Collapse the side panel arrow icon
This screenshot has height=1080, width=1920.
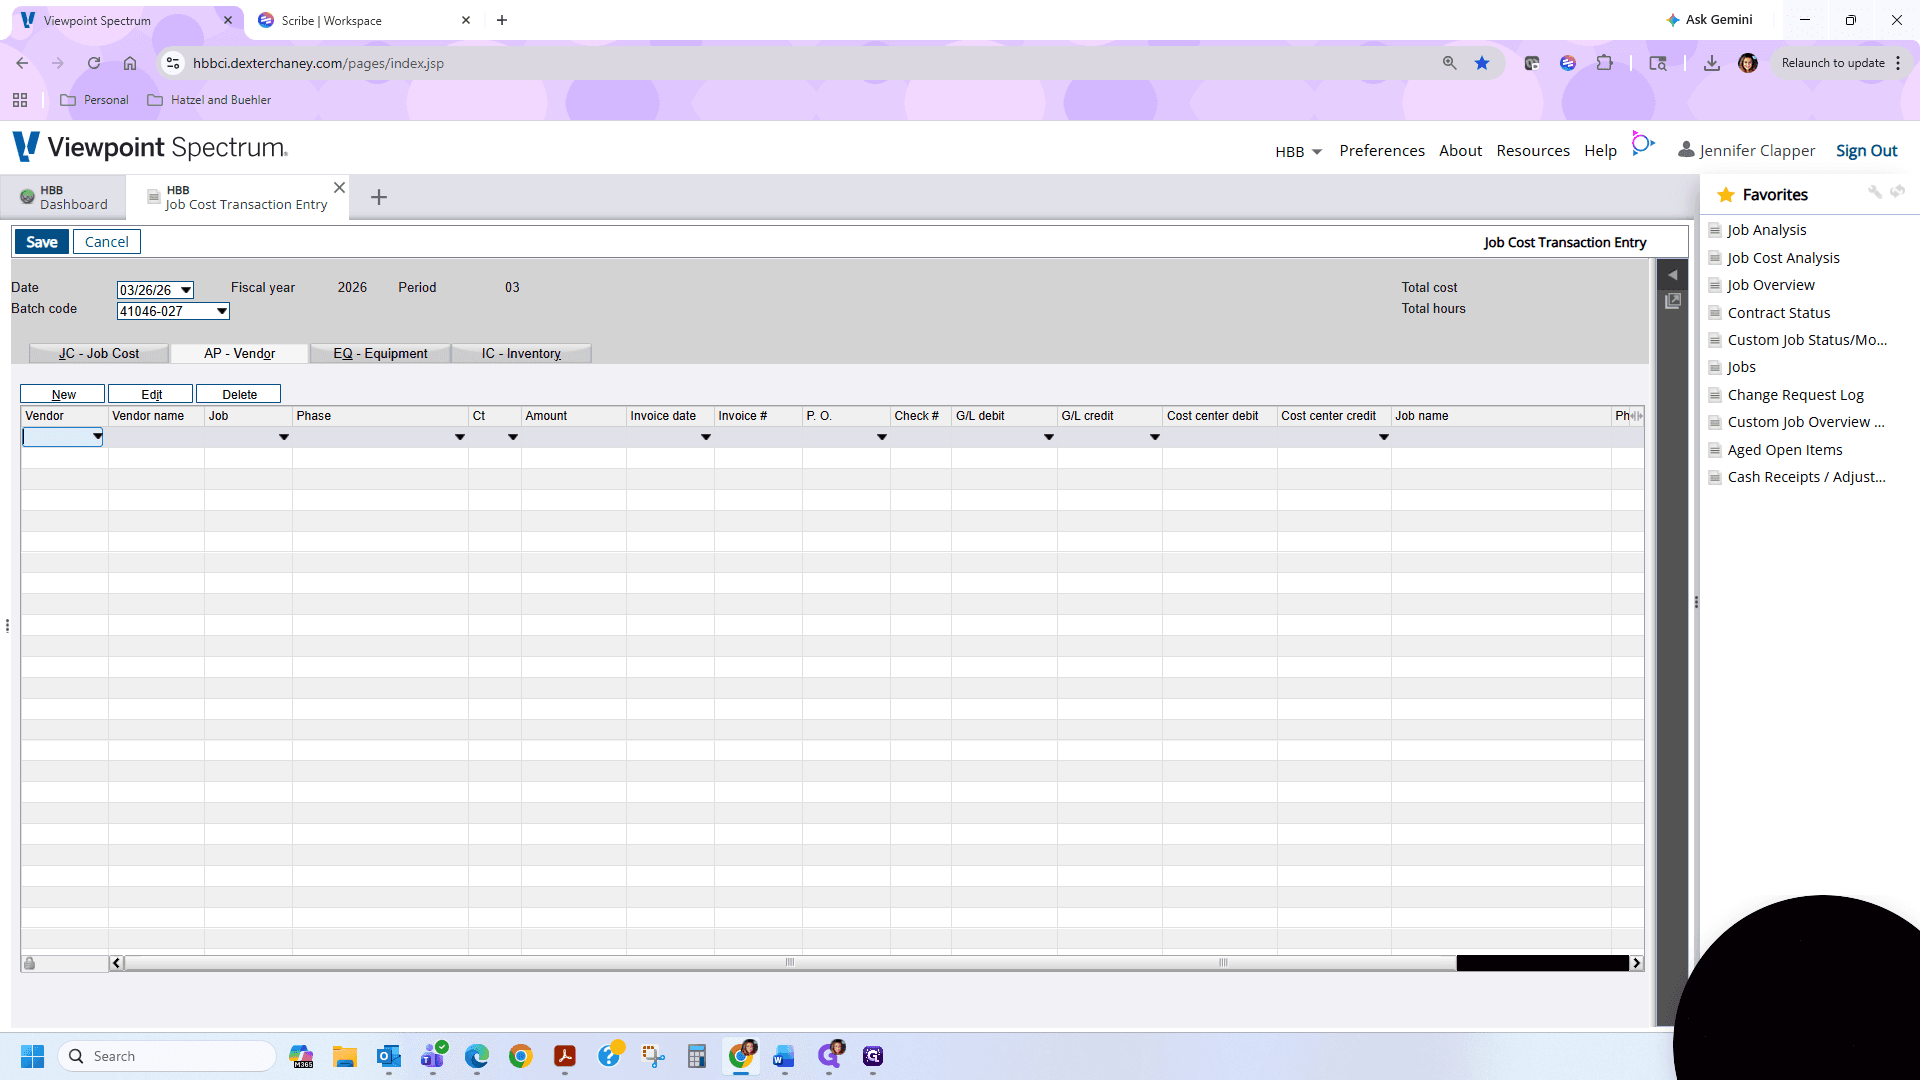tap(1672, 275)
